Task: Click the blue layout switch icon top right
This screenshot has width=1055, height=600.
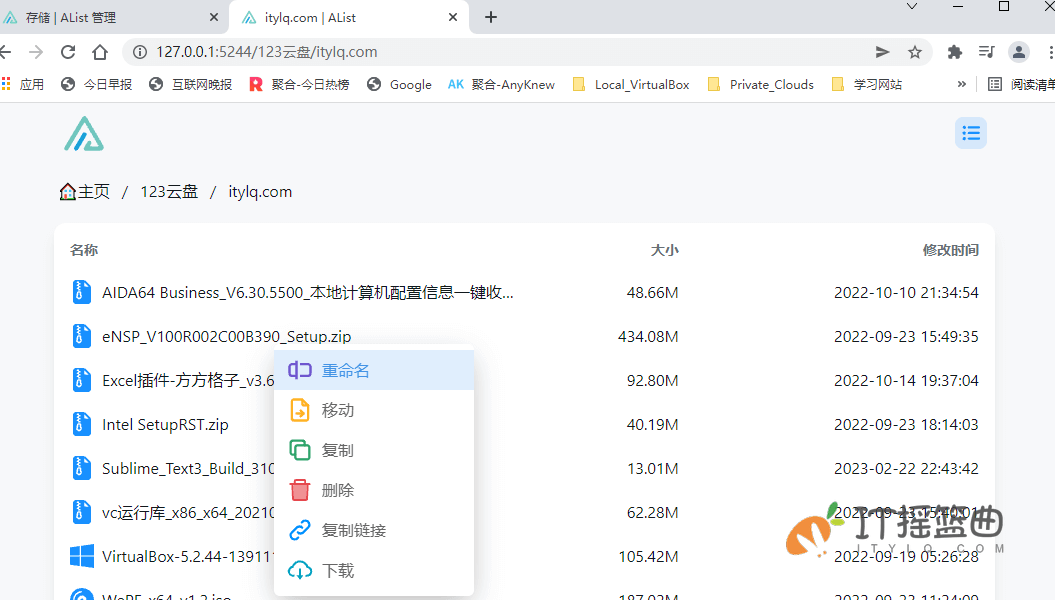Action: pos(970,132)
